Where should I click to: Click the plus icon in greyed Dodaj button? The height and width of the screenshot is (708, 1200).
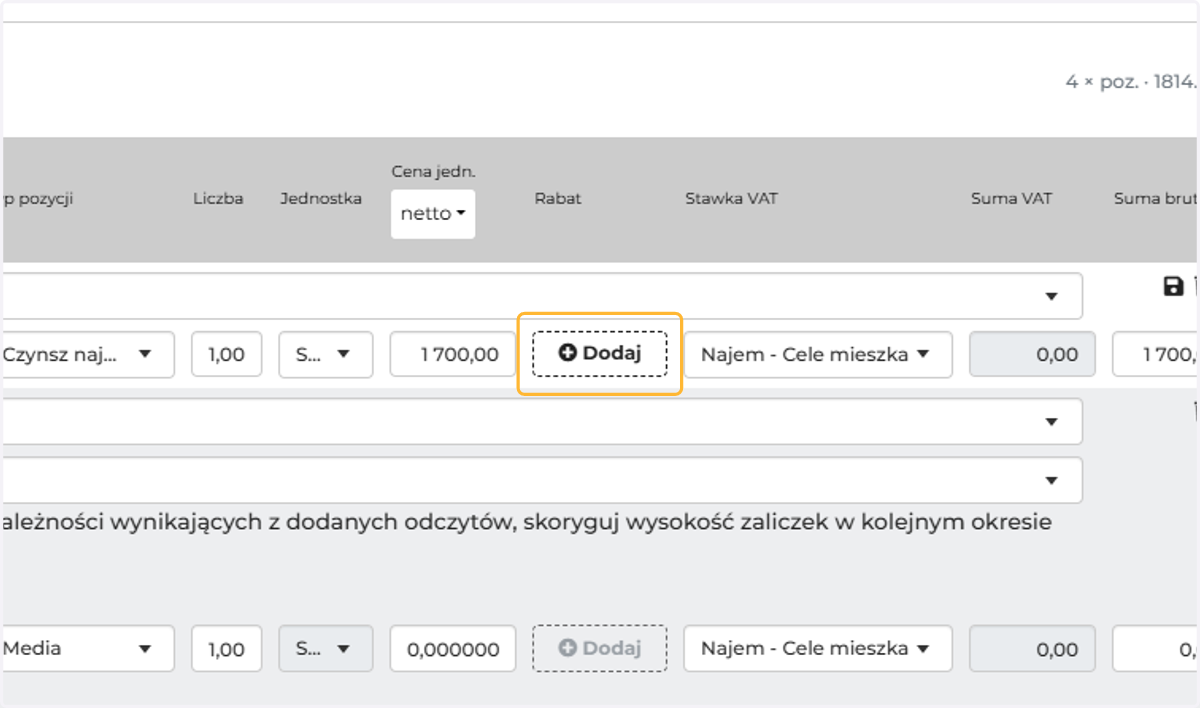[568, 647]
